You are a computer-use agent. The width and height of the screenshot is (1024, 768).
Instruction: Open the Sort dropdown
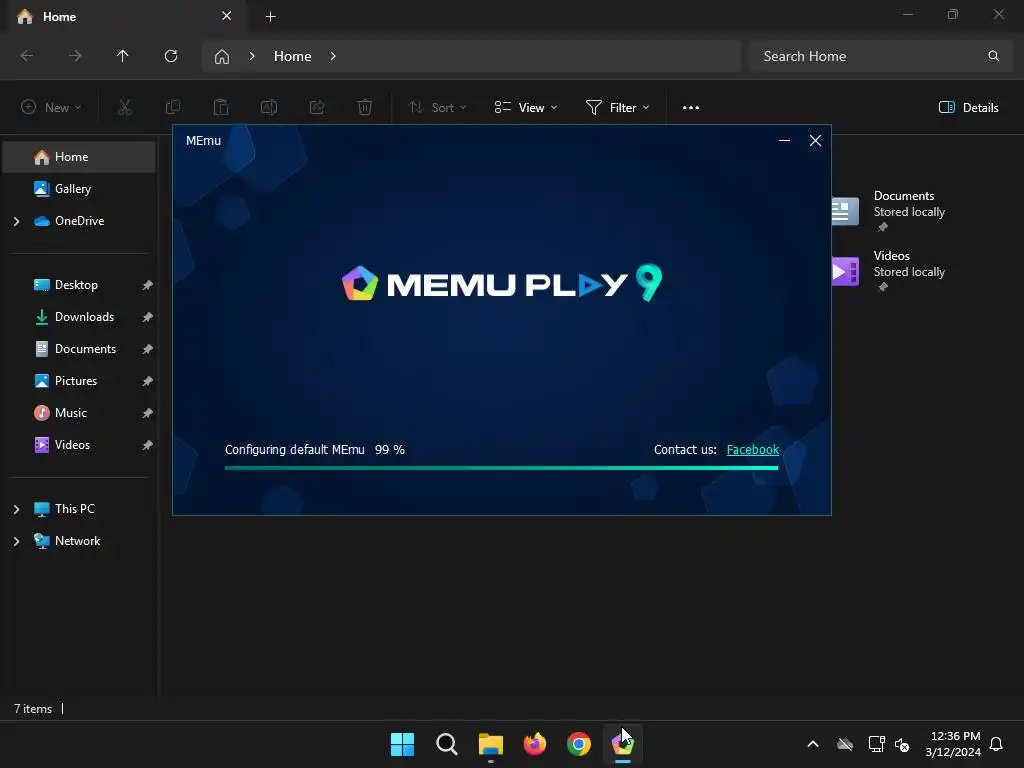click(437, 107)
